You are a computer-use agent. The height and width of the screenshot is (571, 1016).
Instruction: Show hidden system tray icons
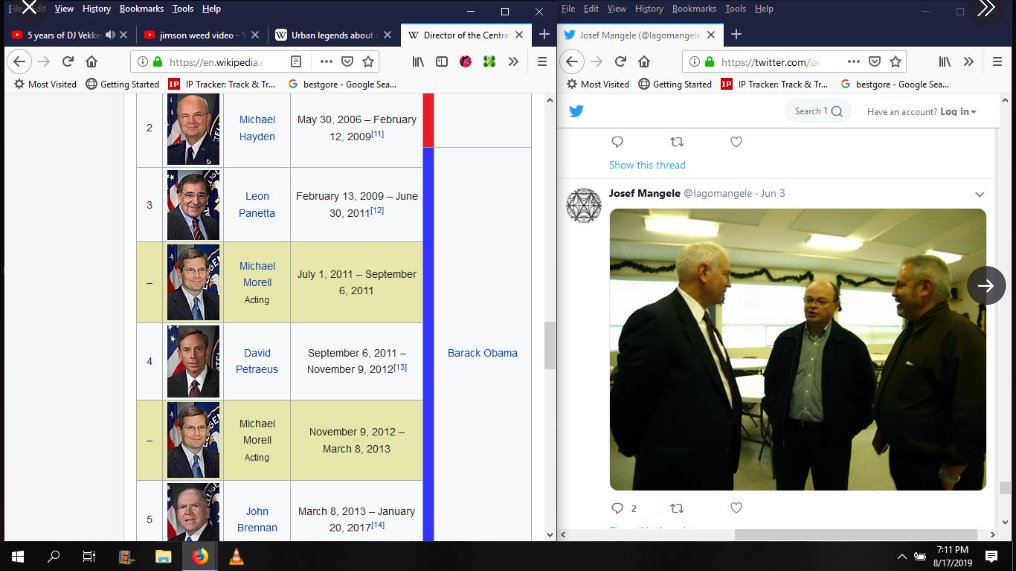click(901, 556)
